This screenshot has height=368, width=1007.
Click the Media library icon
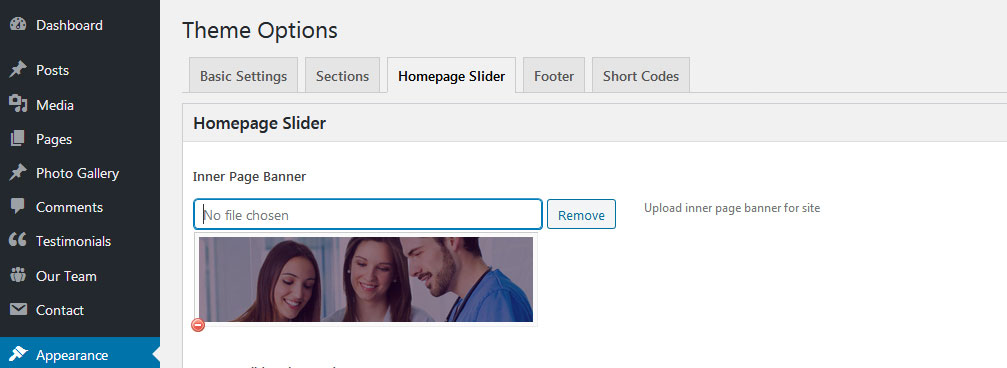[x=18, y=105]
